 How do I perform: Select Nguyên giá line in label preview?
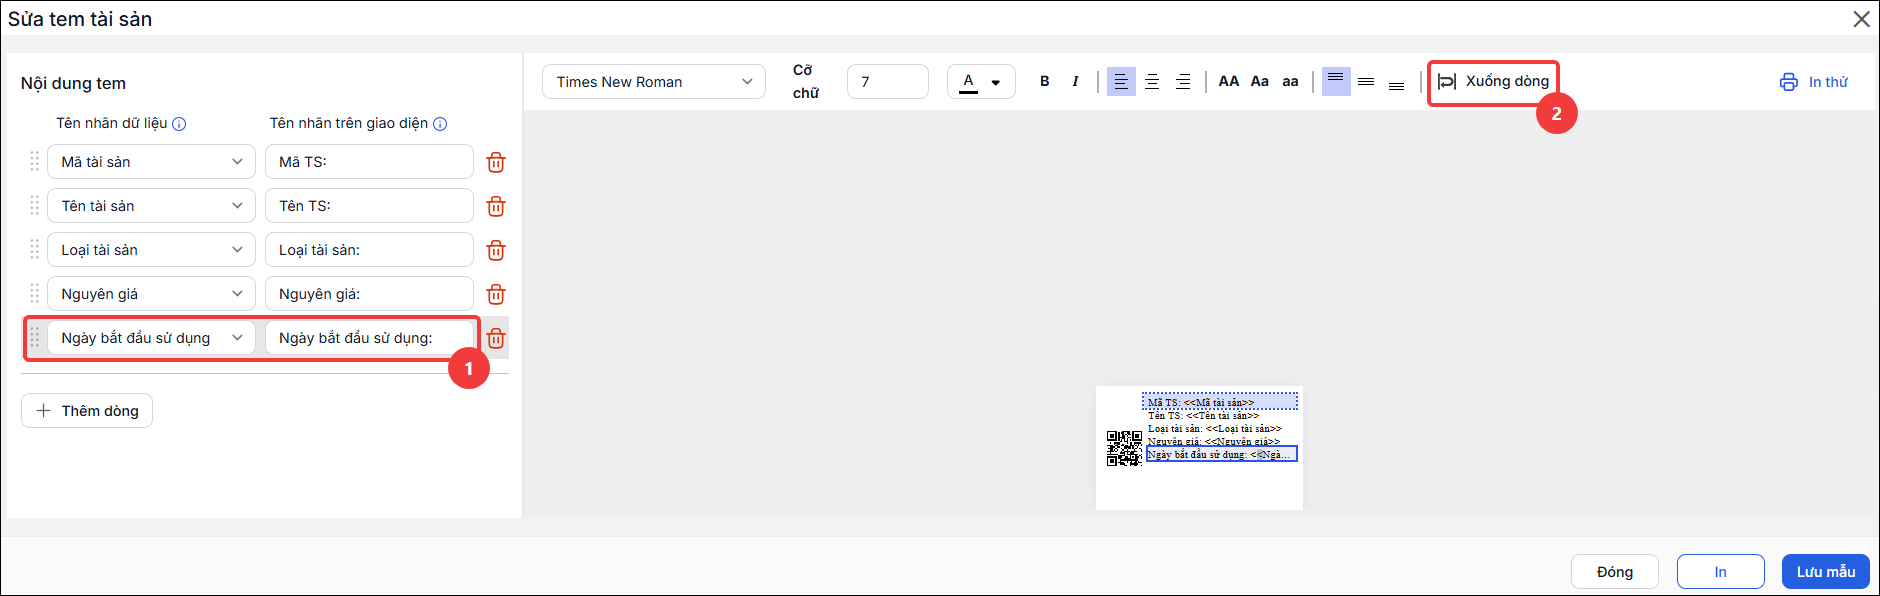tap(1213, 441)
